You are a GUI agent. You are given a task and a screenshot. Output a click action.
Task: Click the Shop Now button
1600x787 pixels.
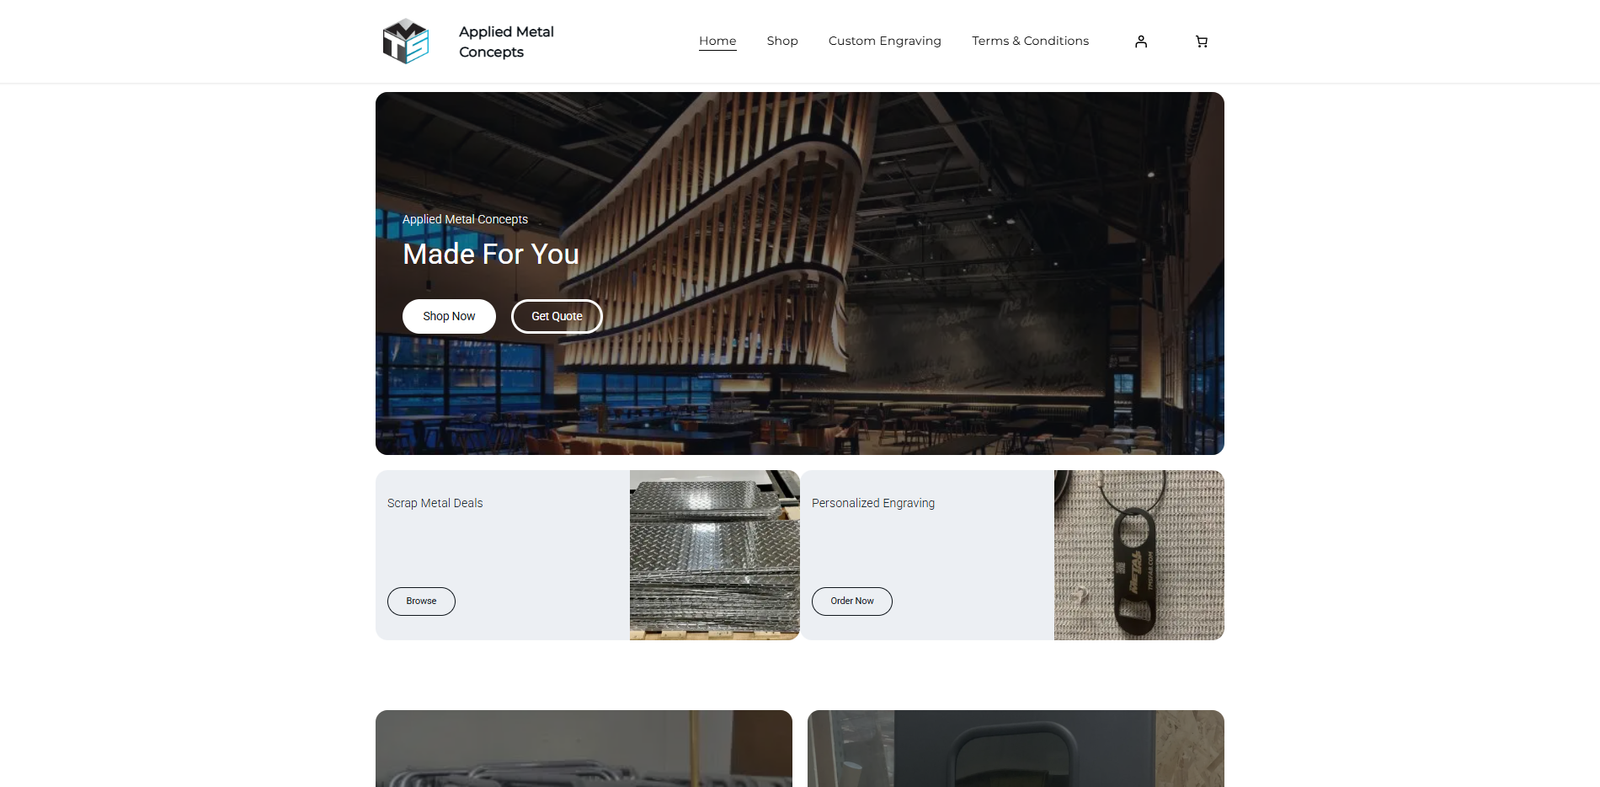(449, 316)
